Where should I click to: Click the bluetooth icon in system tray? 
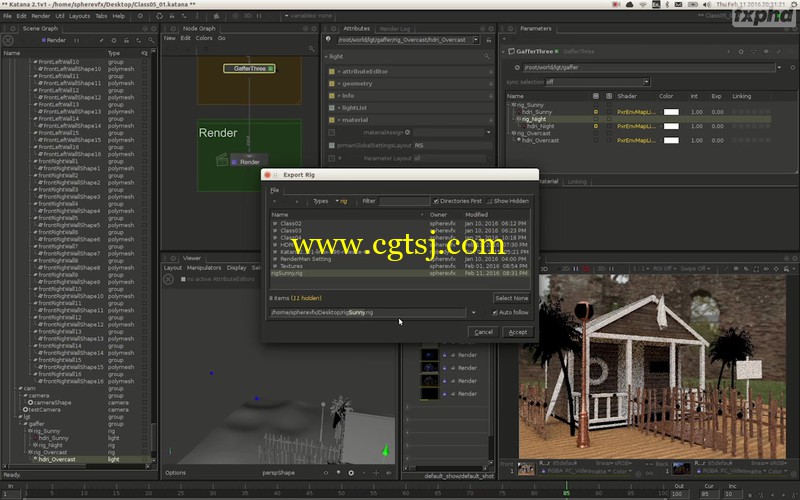(x=667, y=4)
